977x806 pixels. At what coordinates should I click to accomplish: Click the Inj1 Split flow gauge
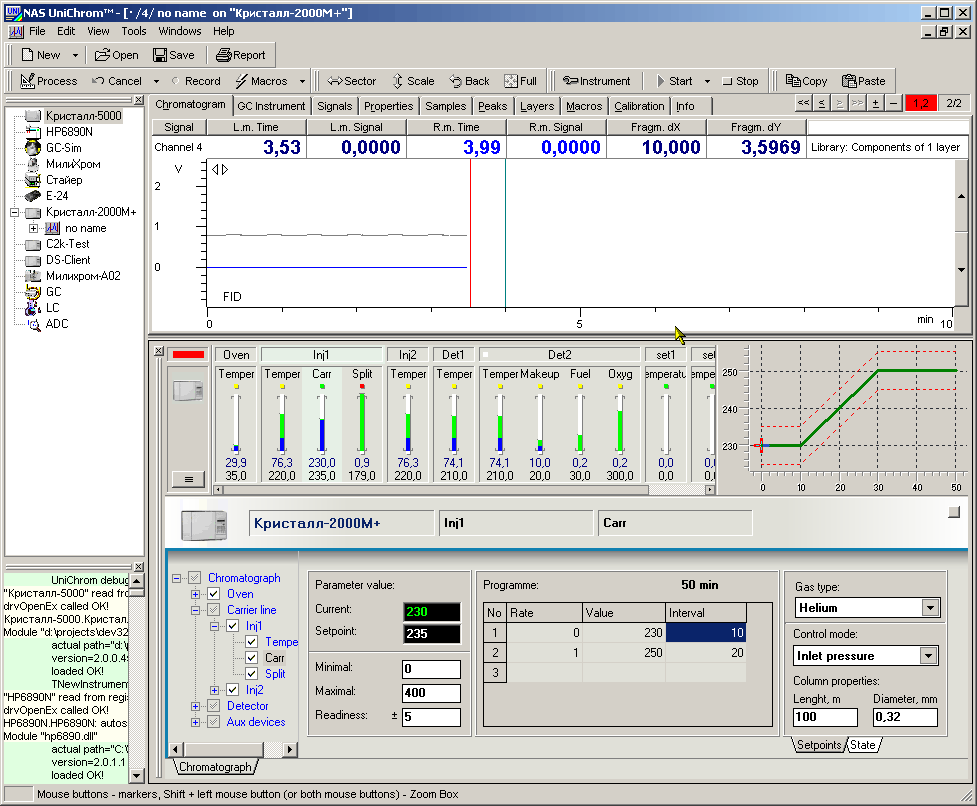362,423
